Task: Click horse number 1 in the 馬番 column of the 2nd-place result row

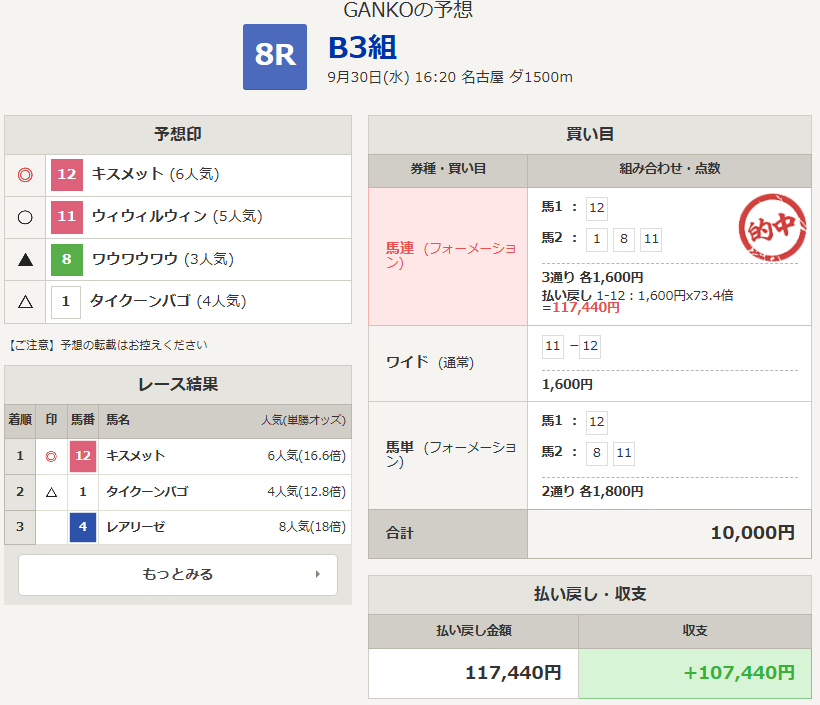Action: [83, 492]
